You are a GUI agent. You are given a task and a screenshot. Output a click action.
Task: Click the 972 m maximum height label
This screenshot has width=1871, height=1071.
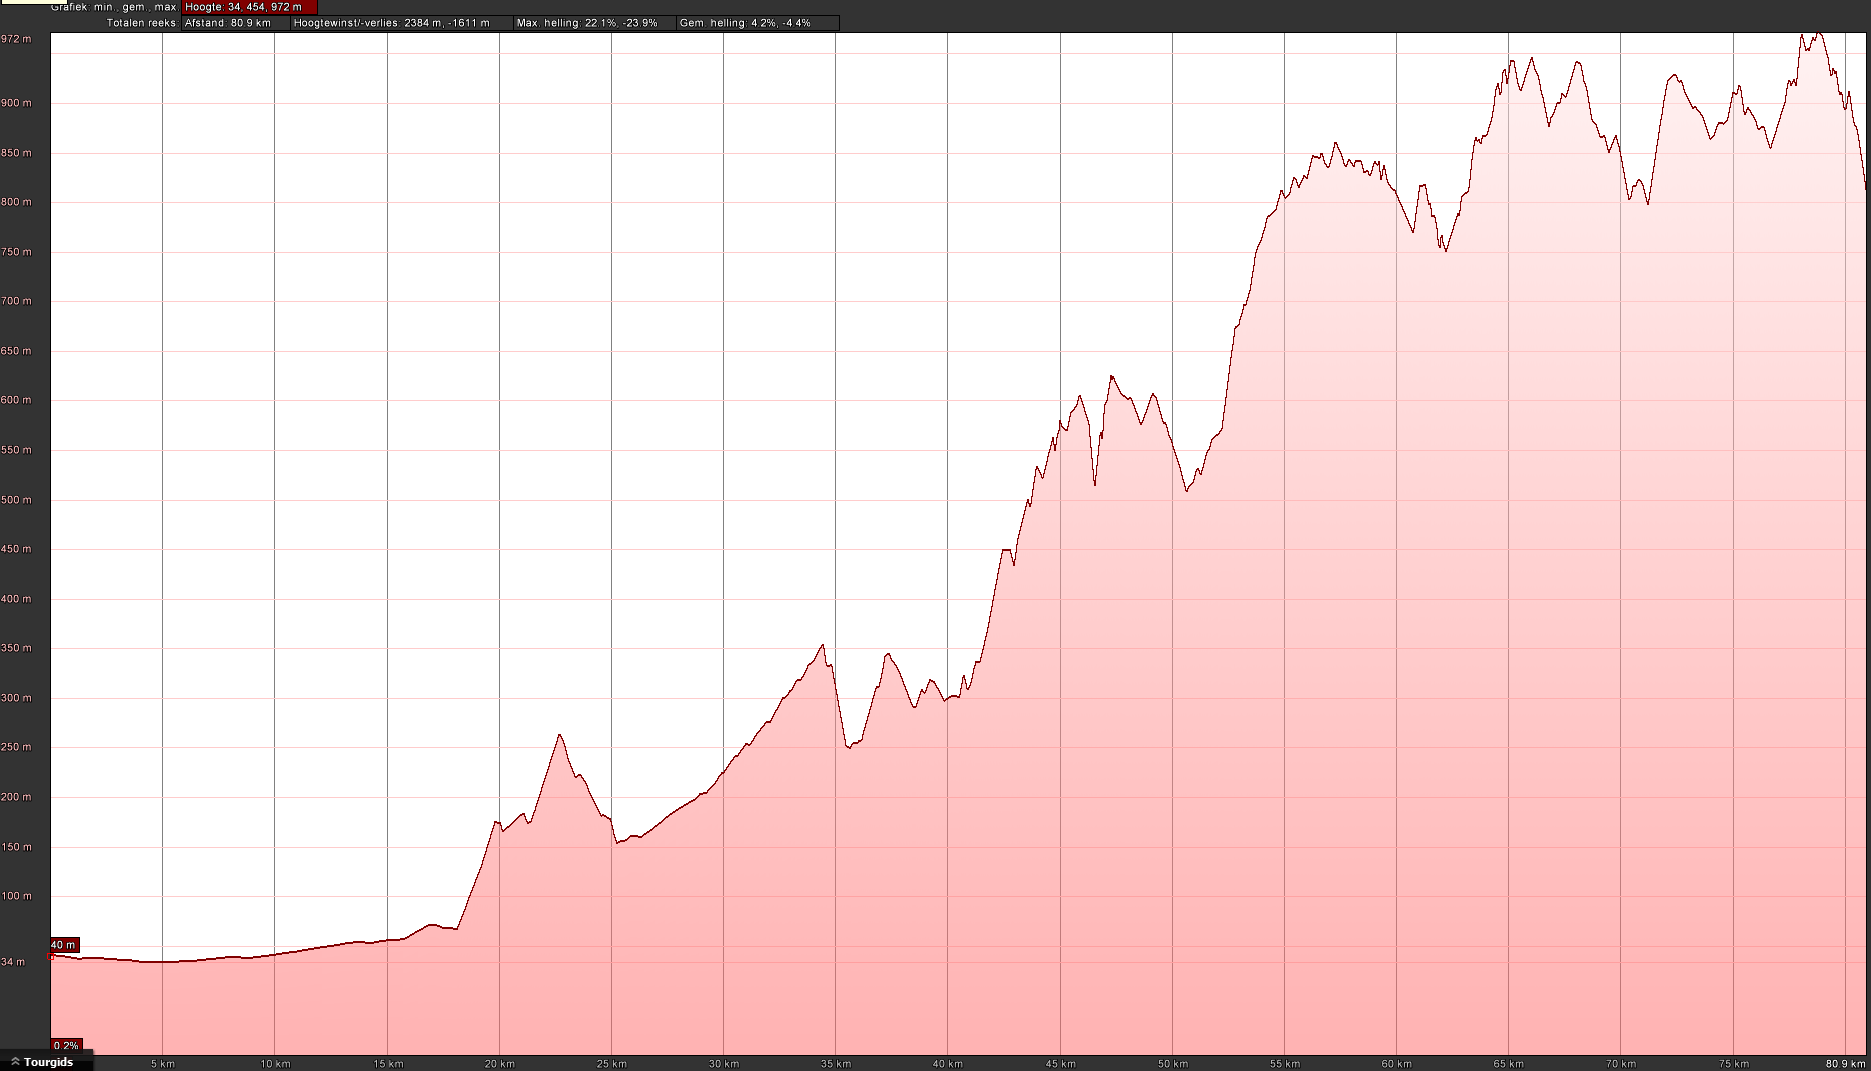pyautogui.click(x=16, y=39)
